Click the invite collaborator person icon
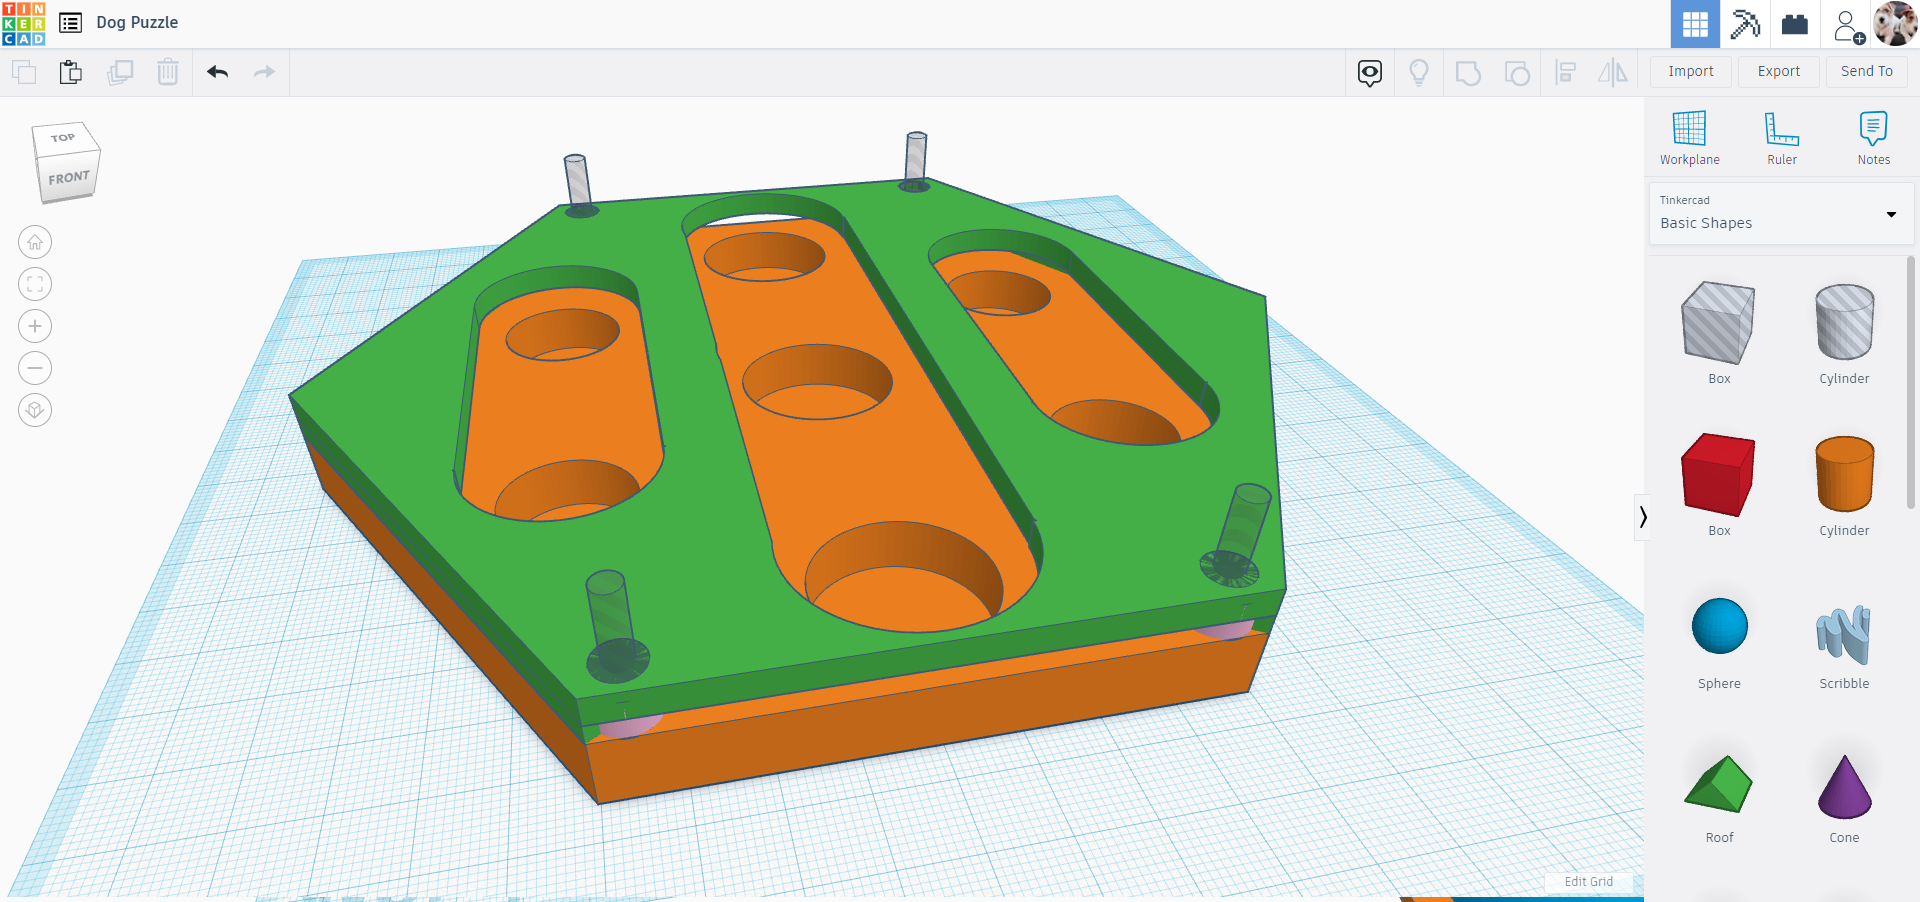 pyautogui.click(x=1848, y=25)
